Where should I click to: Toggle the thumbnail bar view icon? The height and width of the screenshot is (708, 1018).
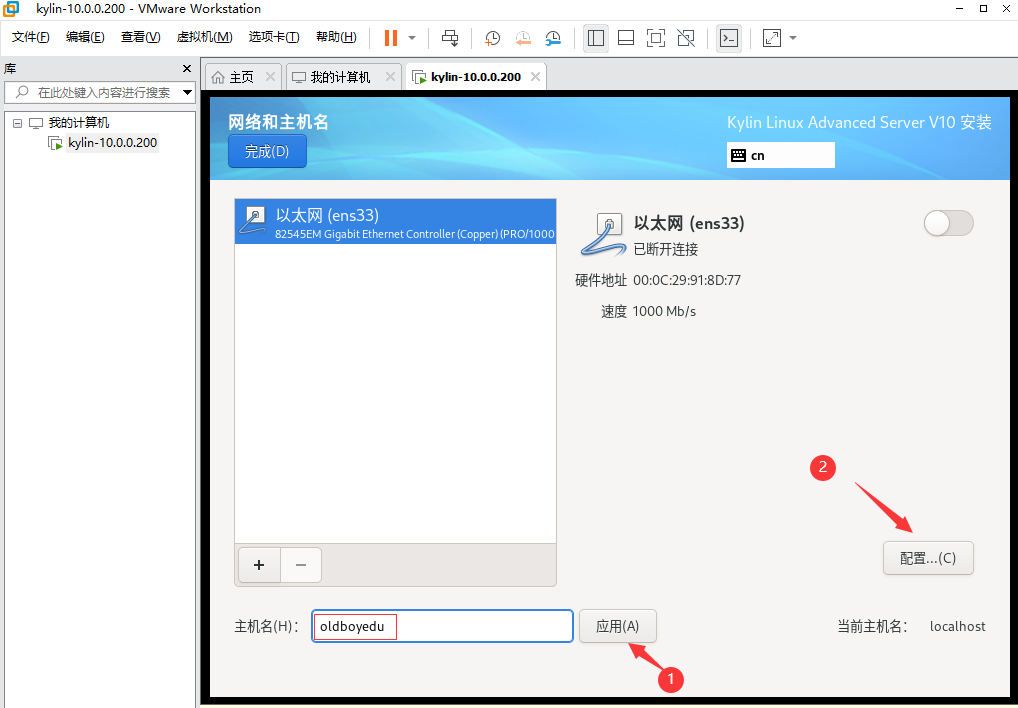[x=626, y=38]
